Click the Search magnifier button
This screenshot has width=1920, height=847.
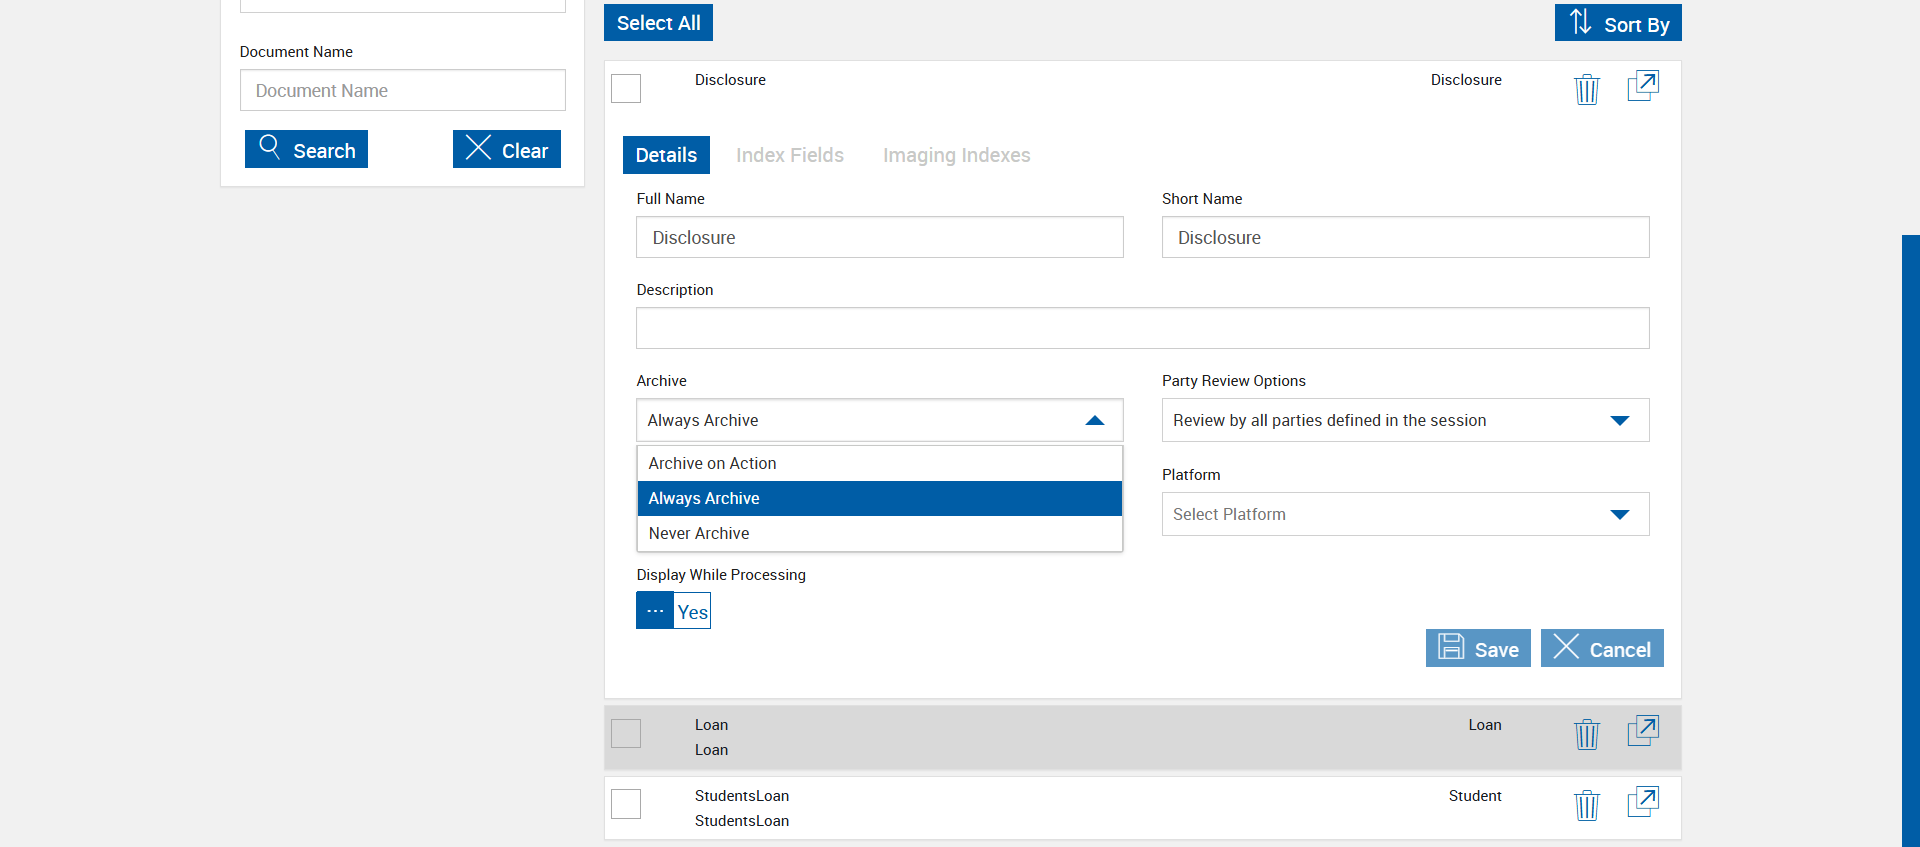306,149
